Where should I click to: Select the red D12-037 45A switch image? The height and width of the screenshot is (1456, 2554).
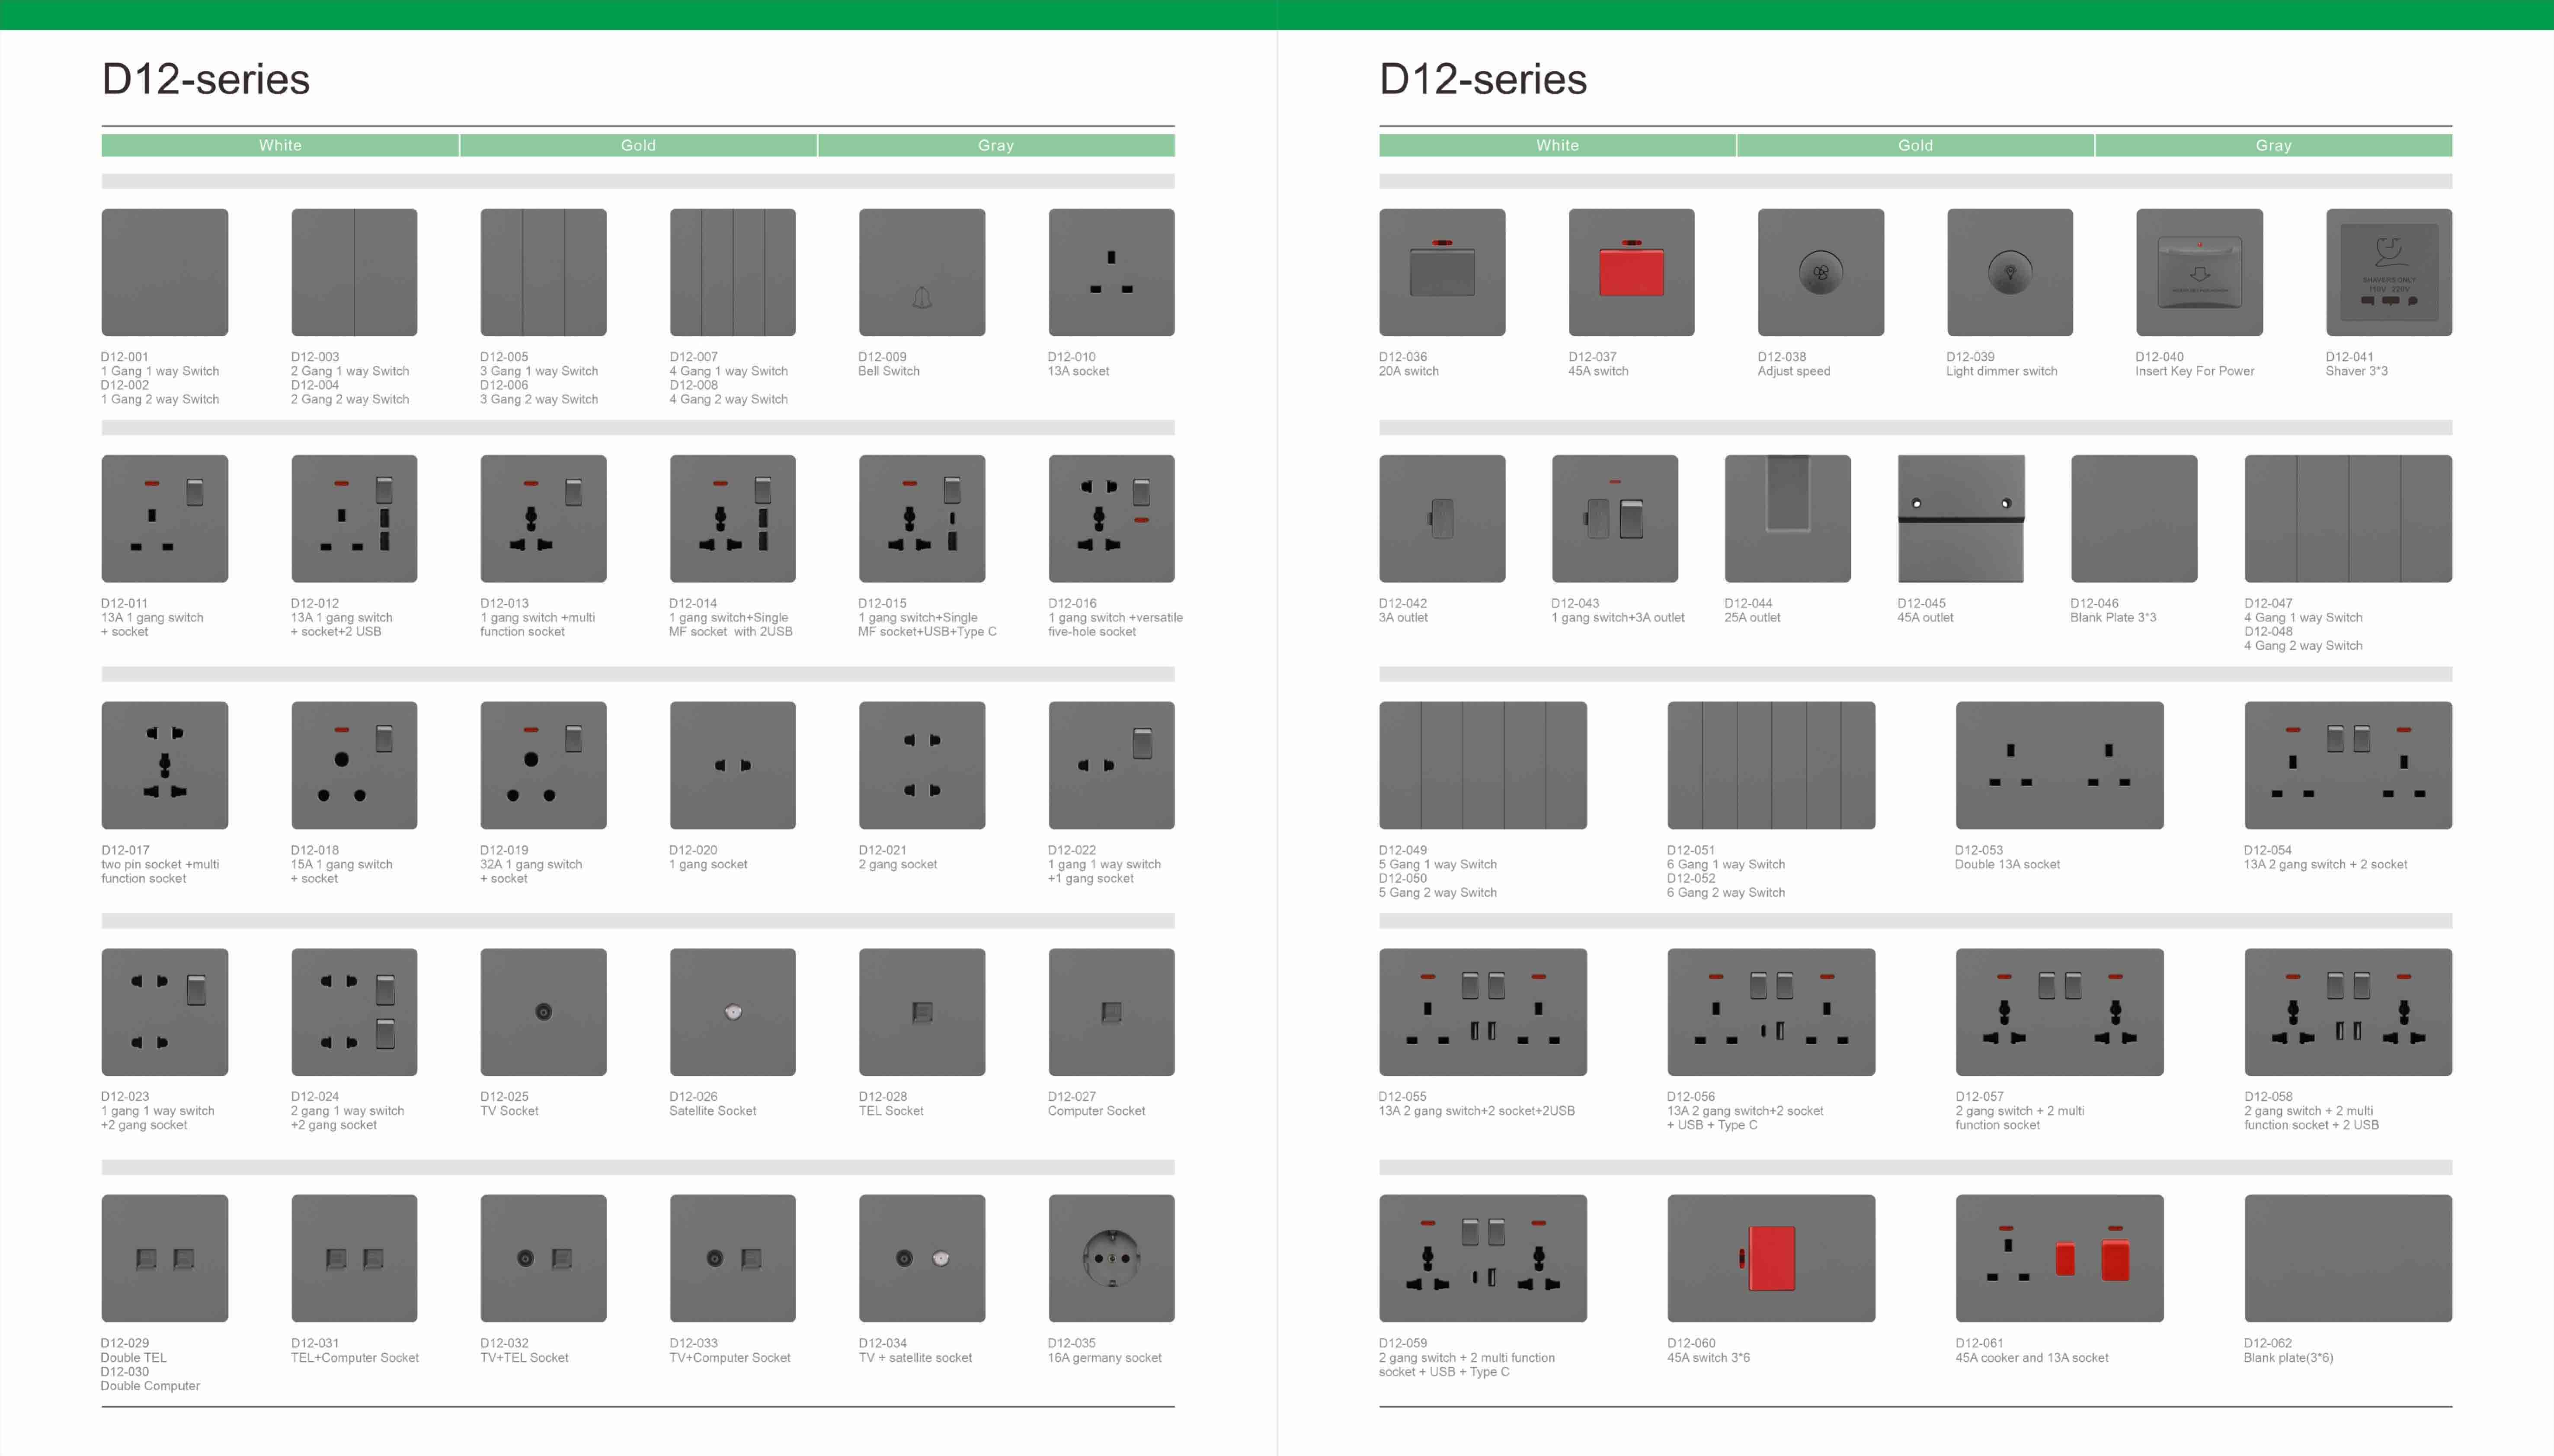point(1631,272)
